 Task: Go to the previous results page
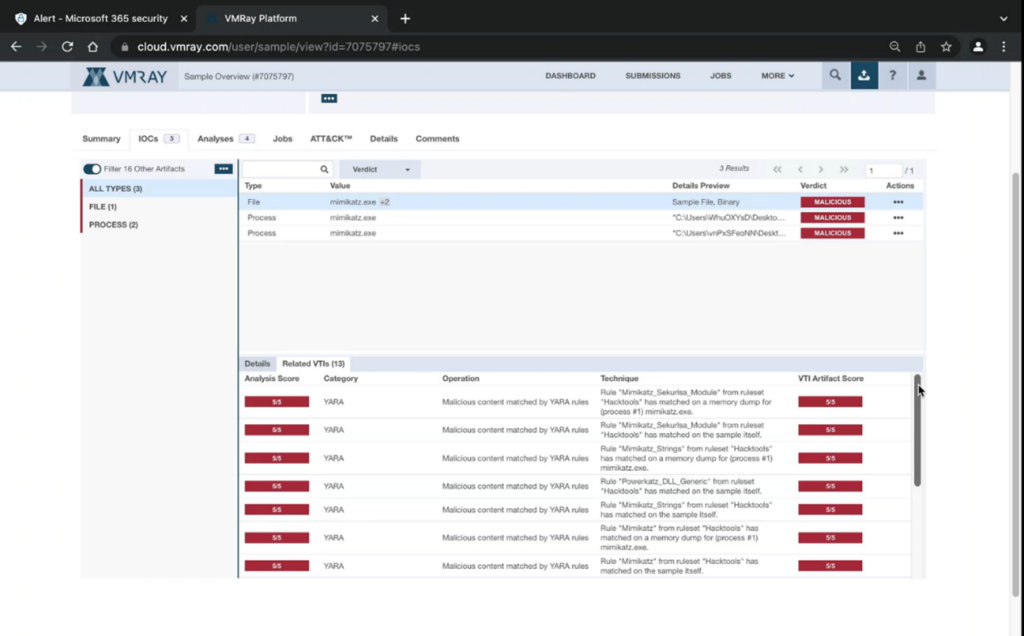800,169
